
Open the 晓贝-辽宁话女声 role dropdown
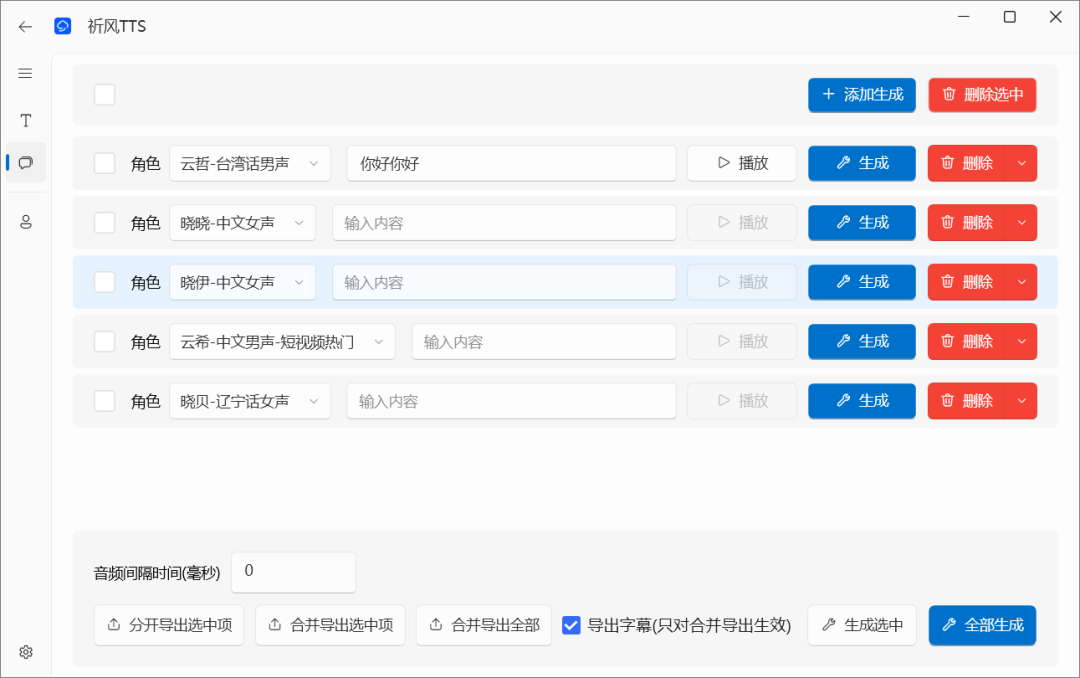click(x=250, y=400)
